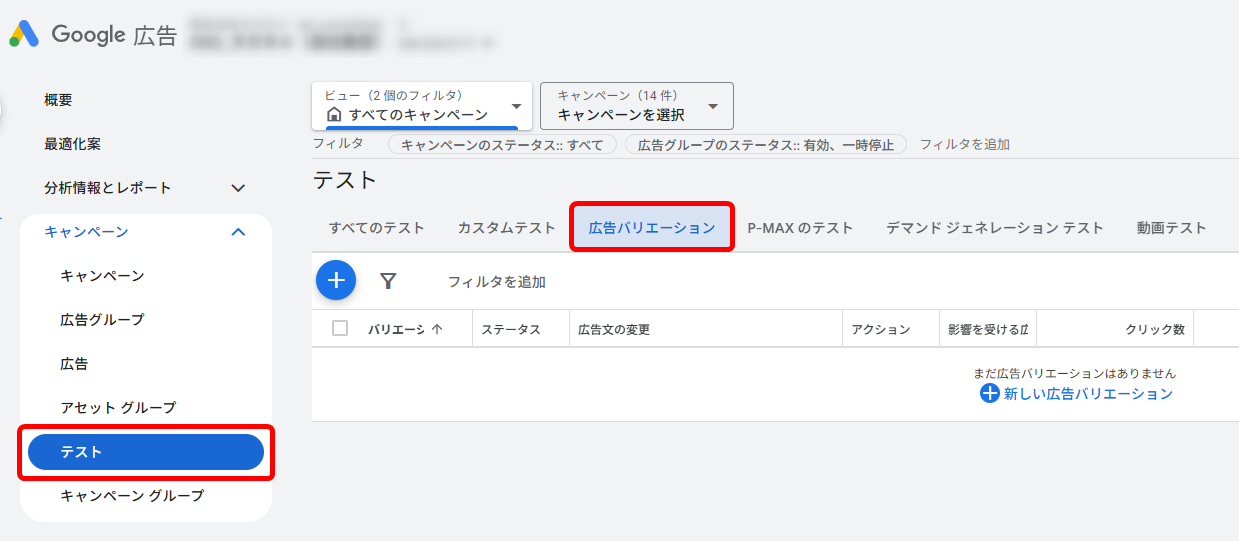Click クリック数 column header
Viewport: 1239px width, 541px height.
1155,329
